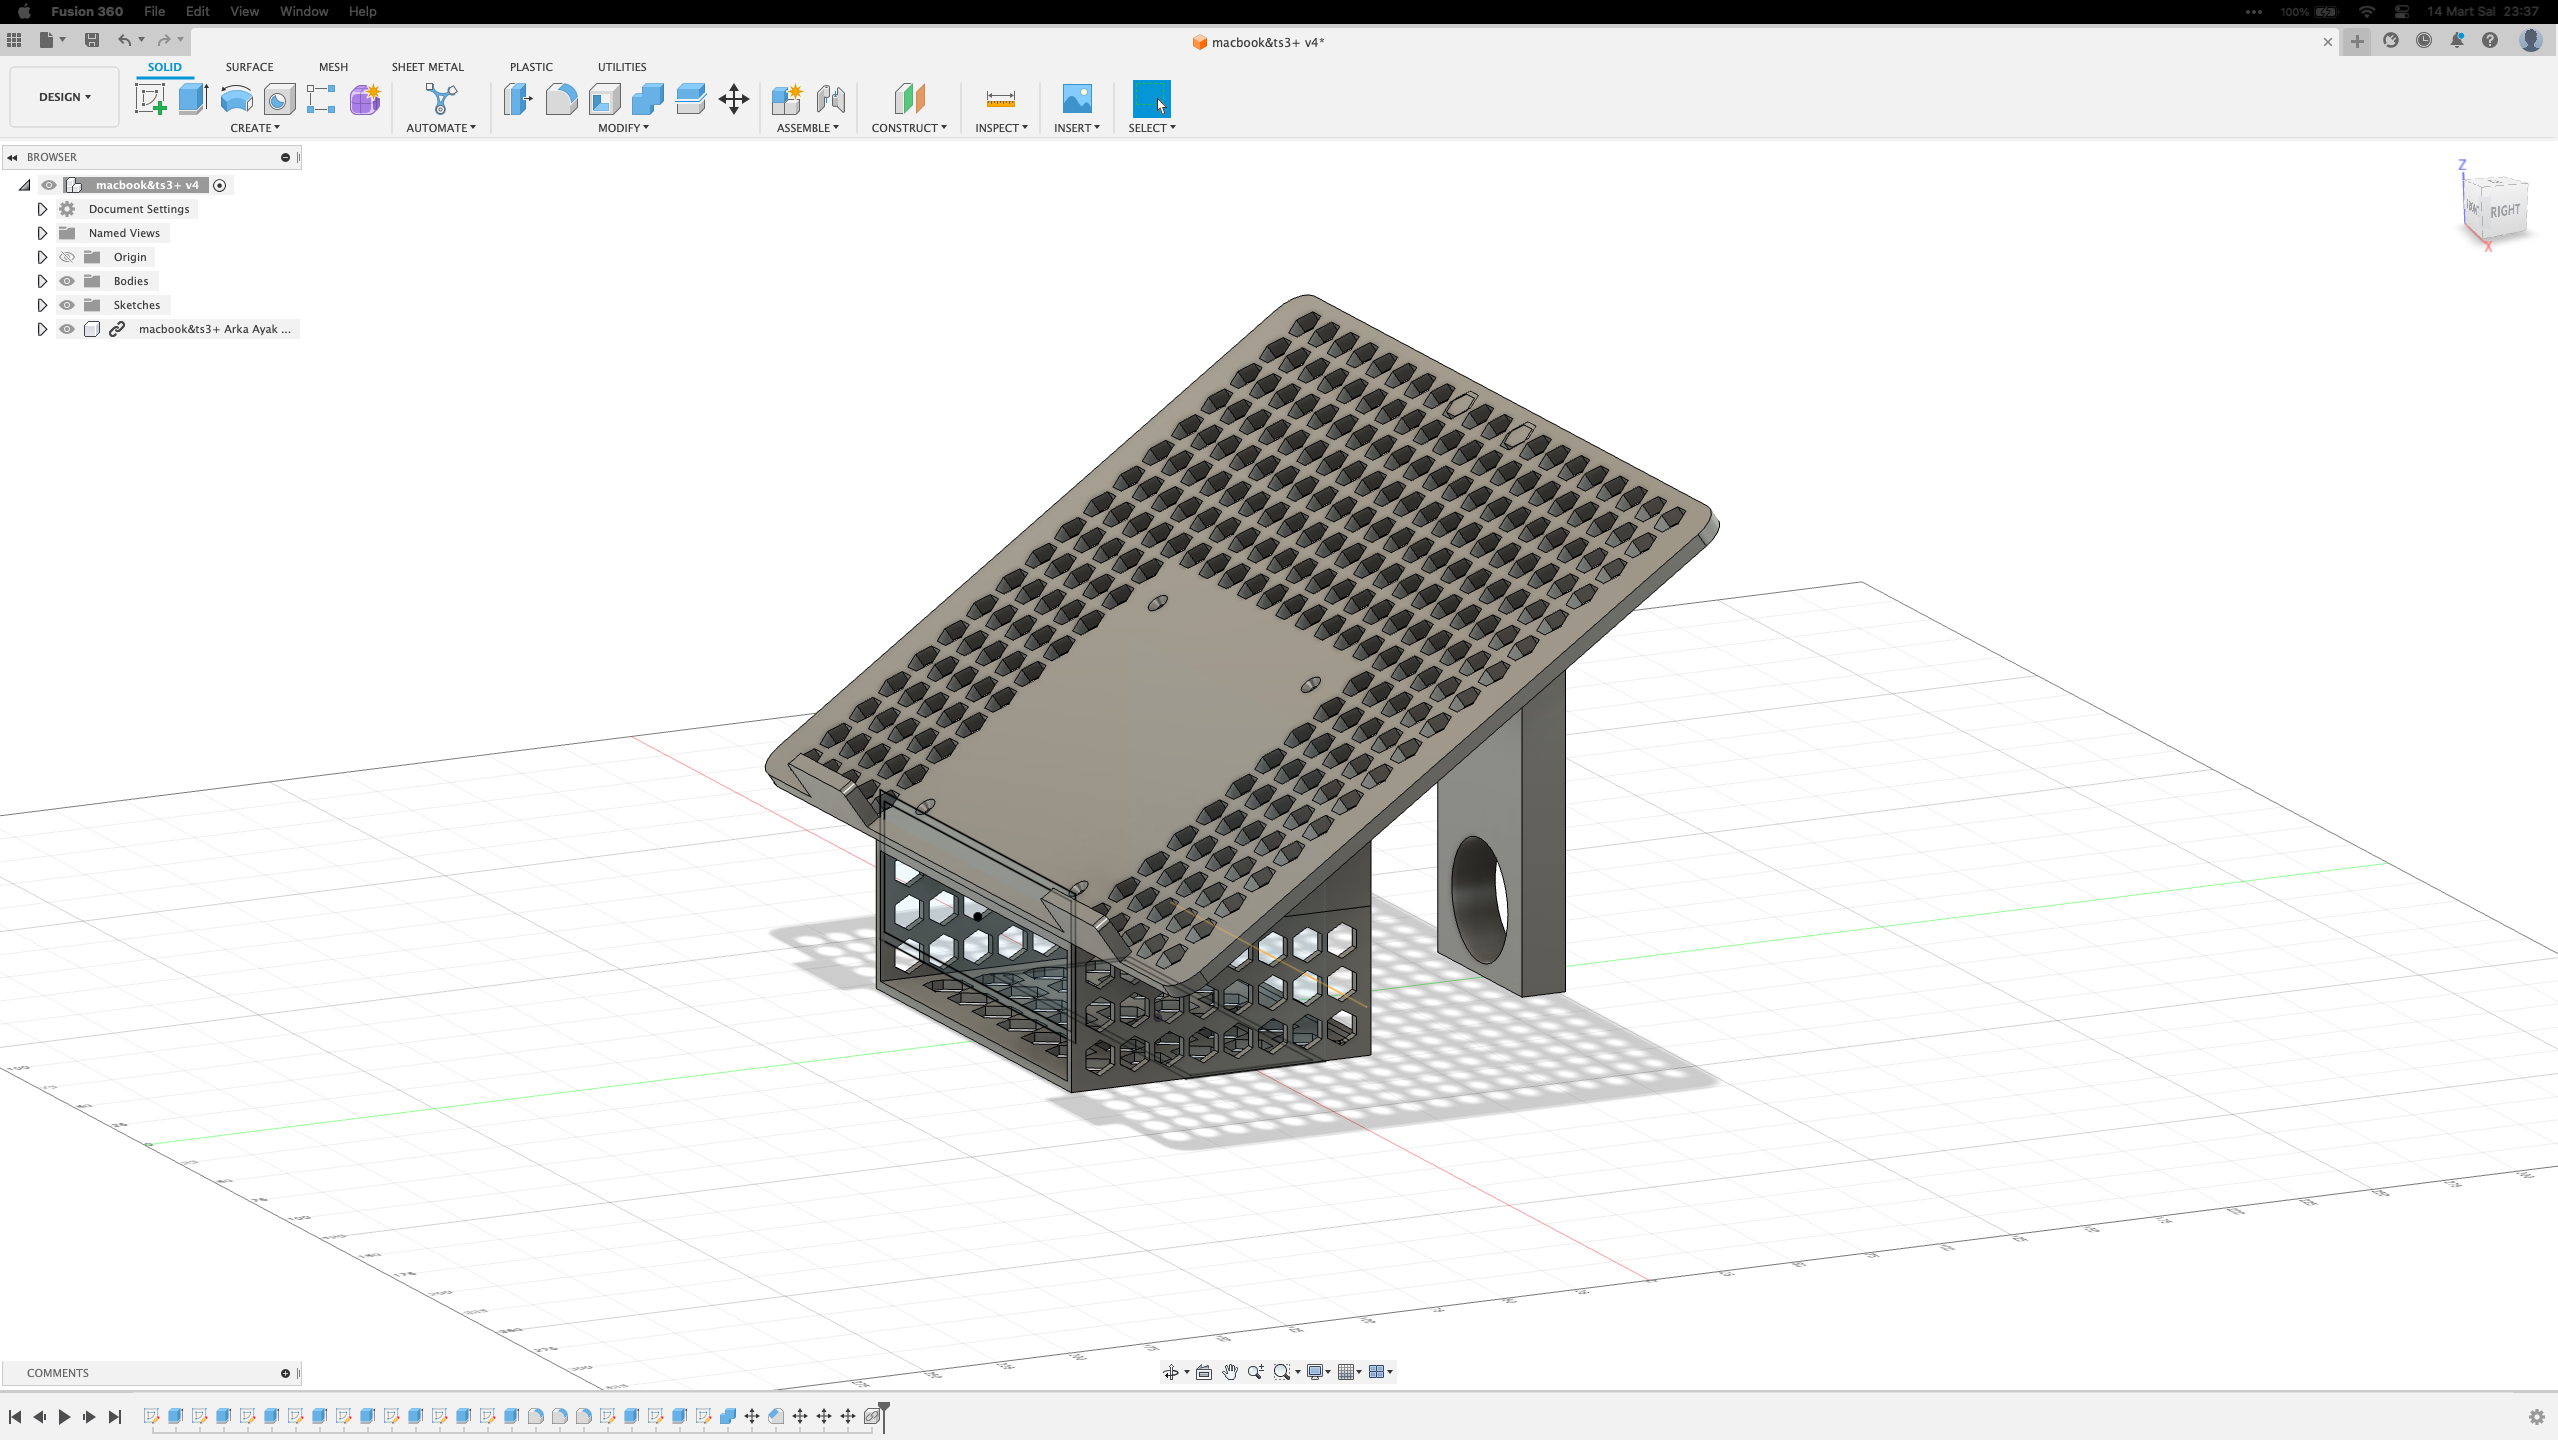Open the Window menu
The width and height of the screenshot is (2558, 1440).
(304, 11)
